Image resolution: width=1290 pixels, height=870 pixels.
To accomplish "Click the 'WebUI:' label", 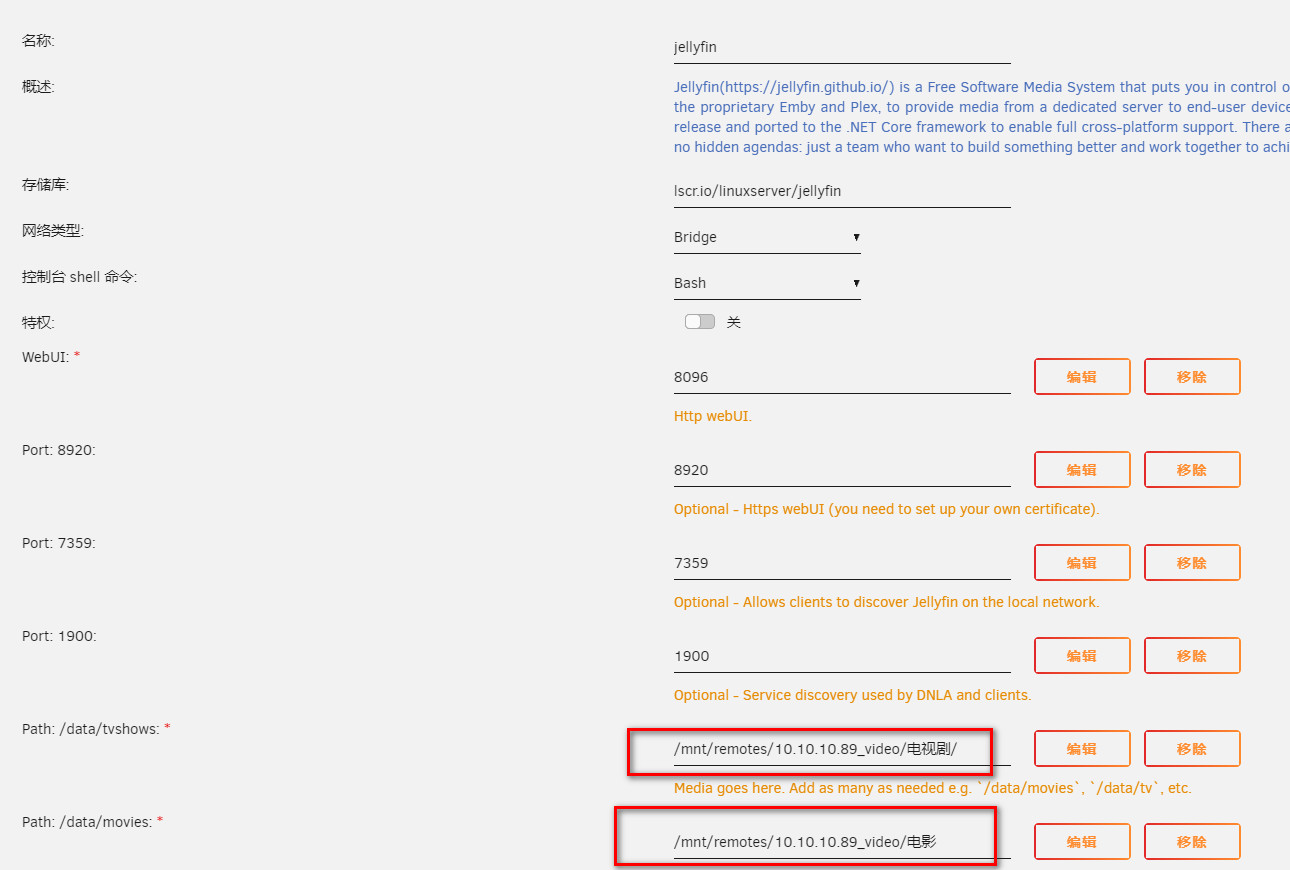I will coord(51,357).
